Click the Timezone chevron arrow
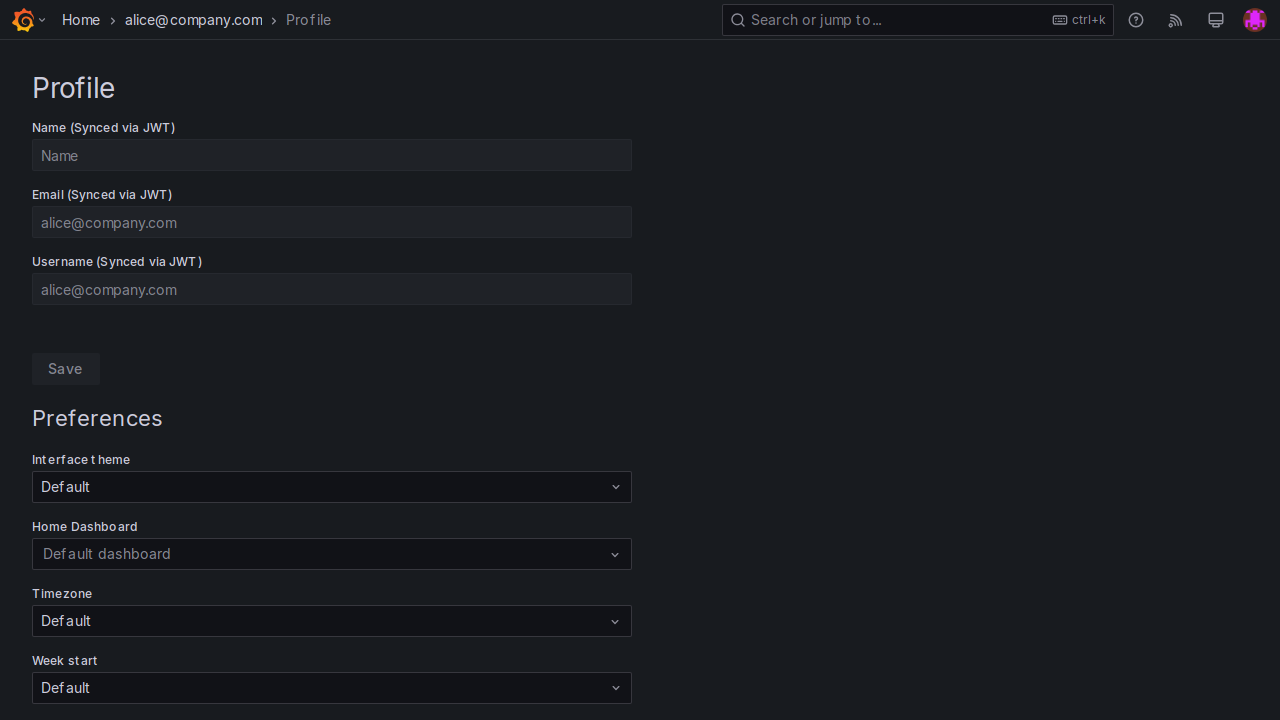This screenshot has height=720, width=1280. point(616,621)
